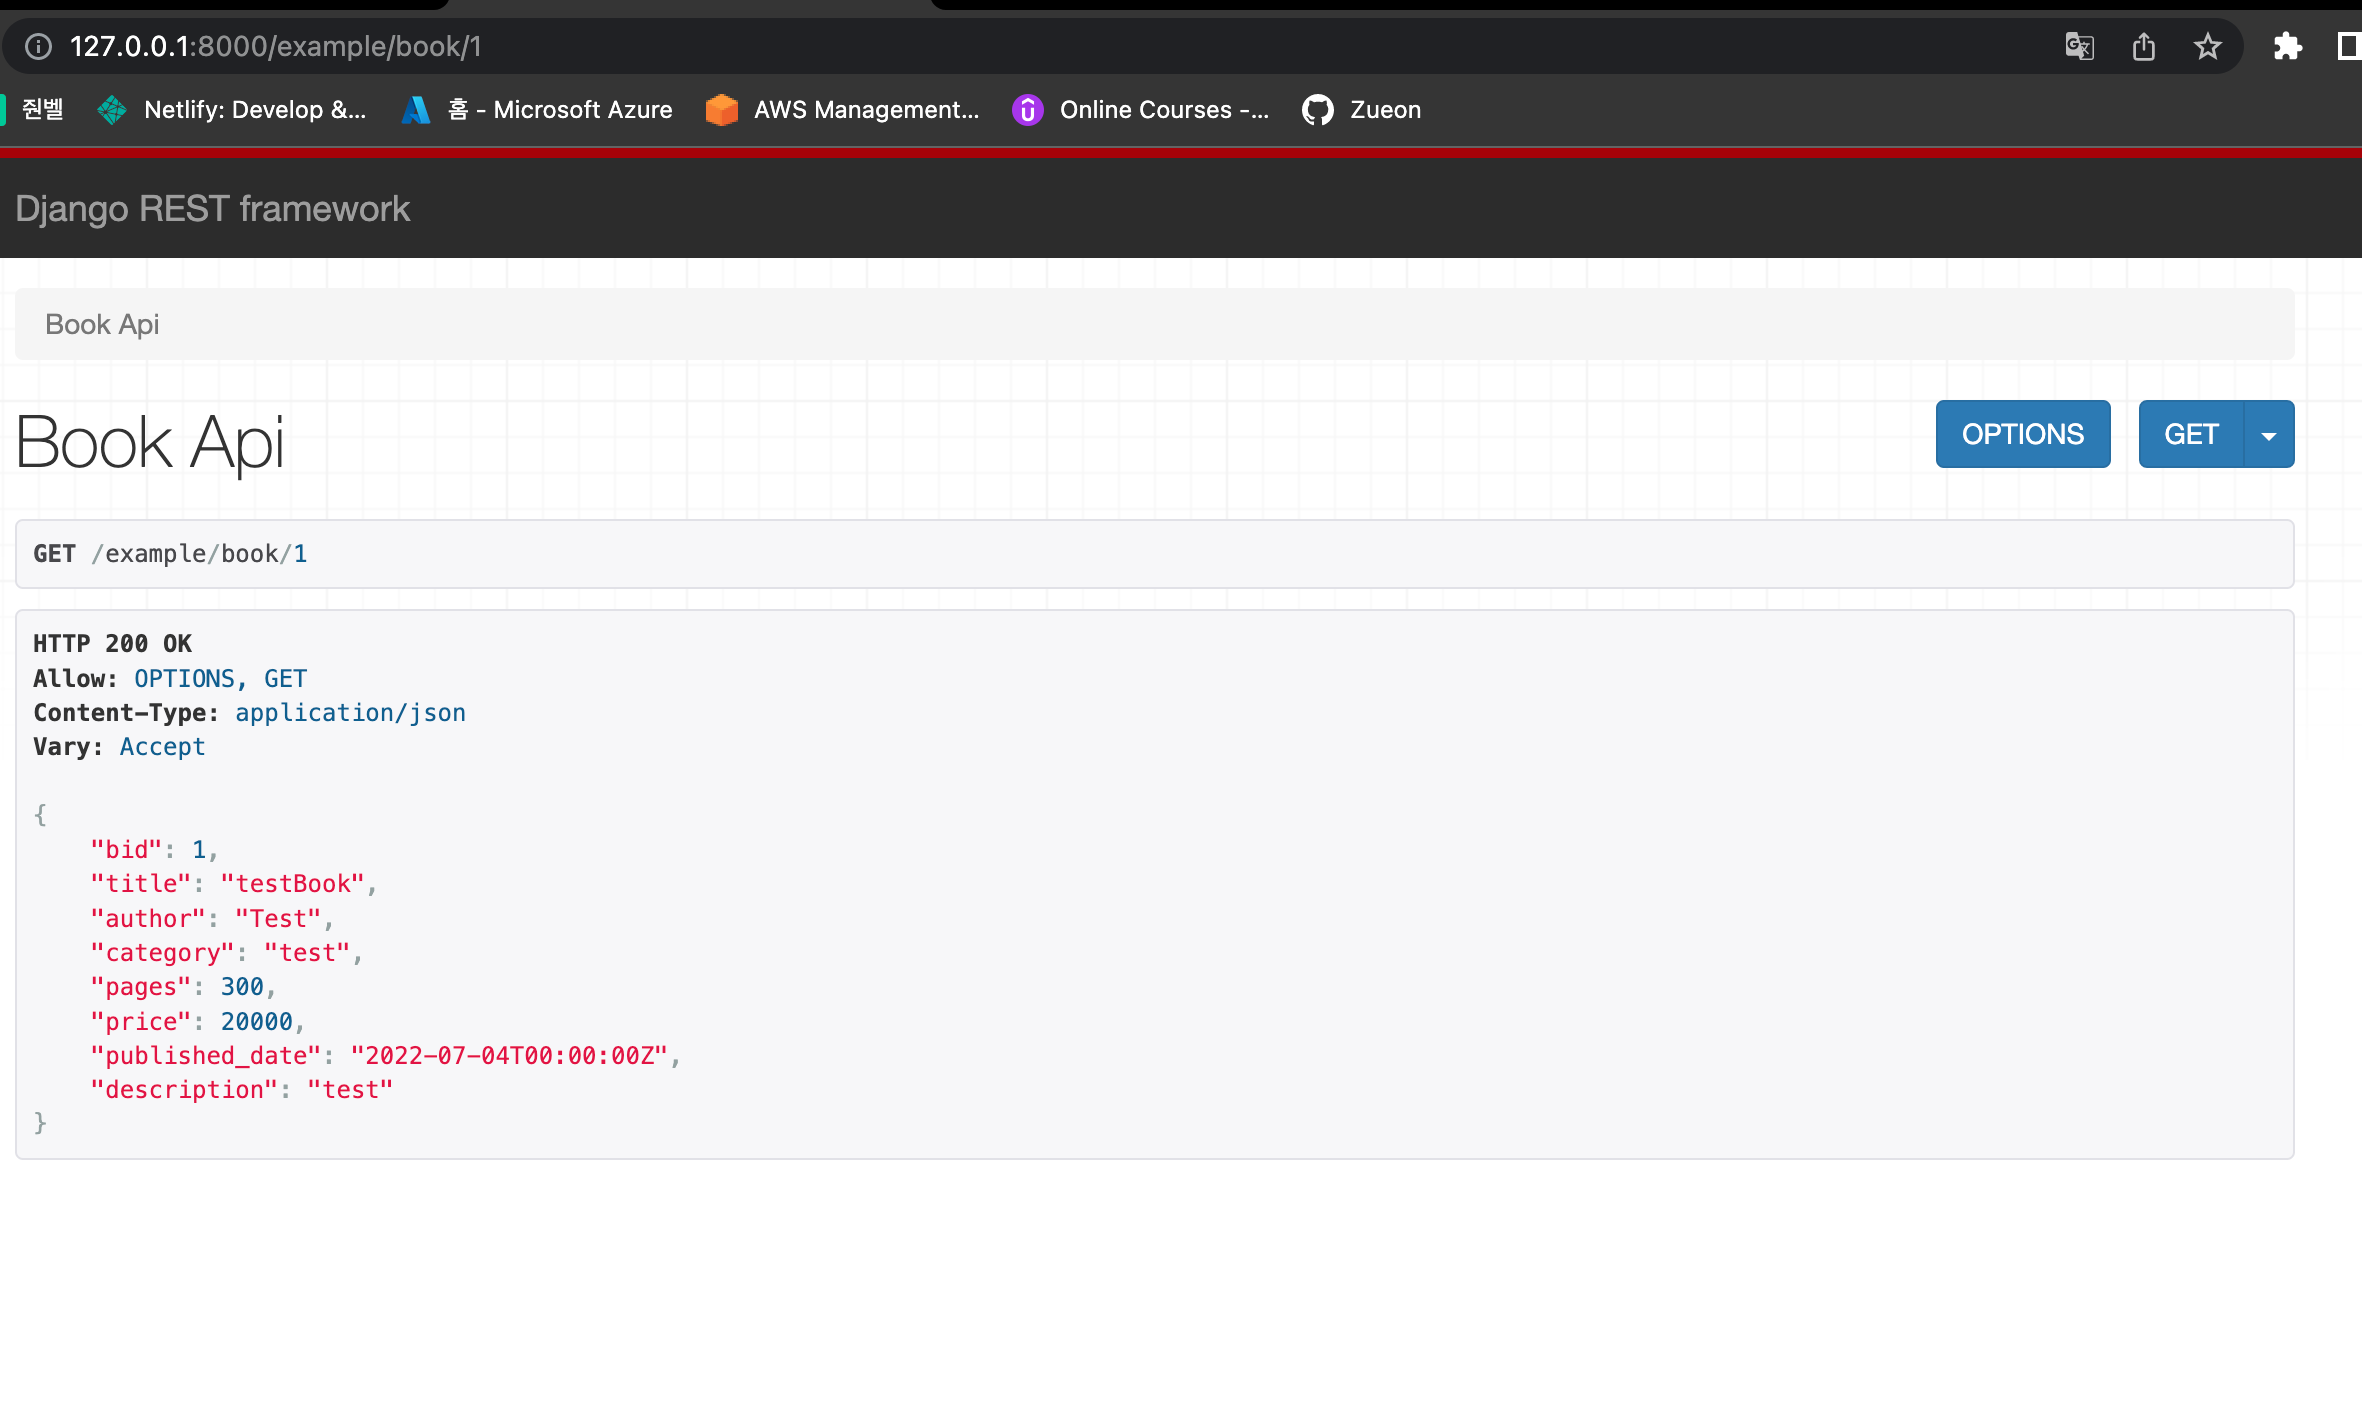Click the side panel icon at toolbar edge
Viewport: 2362px width, 1424px height.
pyautogui.click(x=2347, y=47)
